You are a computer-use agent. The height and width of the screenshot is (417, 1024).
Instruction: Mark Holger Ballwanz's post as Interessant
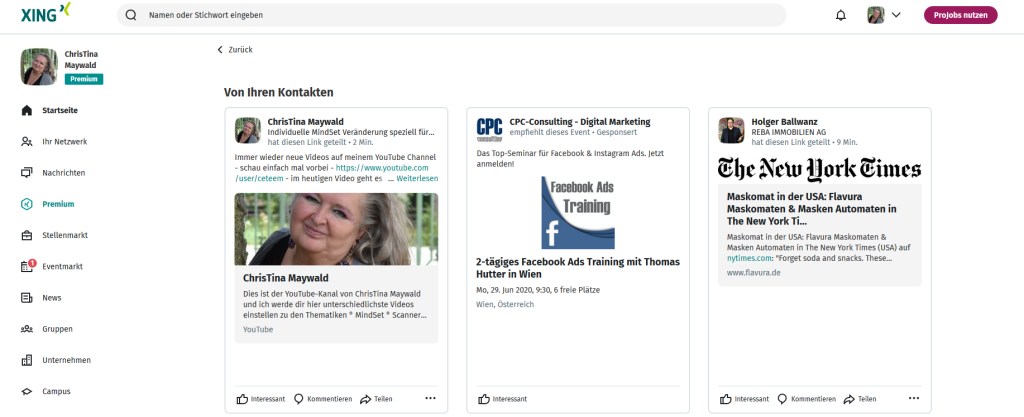(x=745, y=399)
